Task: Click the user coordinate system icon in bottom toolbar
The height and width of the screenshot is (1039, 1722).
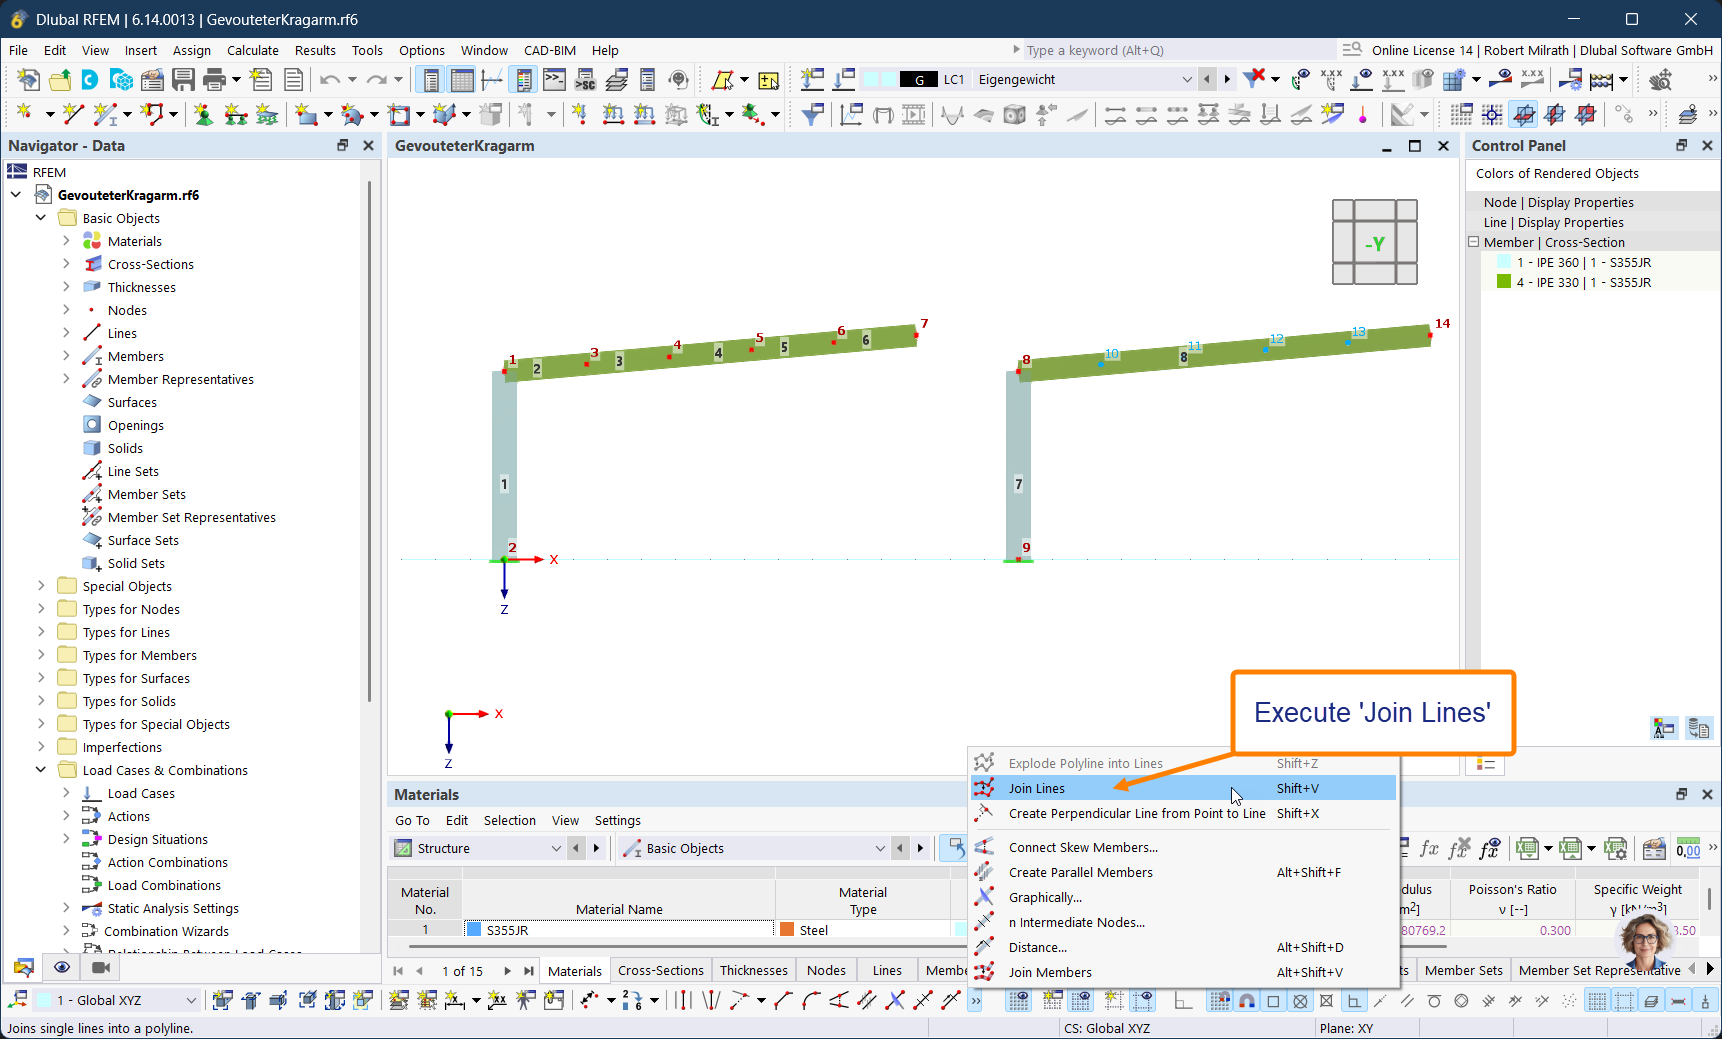Action: pyautogui.click(x=19, y=1000)
